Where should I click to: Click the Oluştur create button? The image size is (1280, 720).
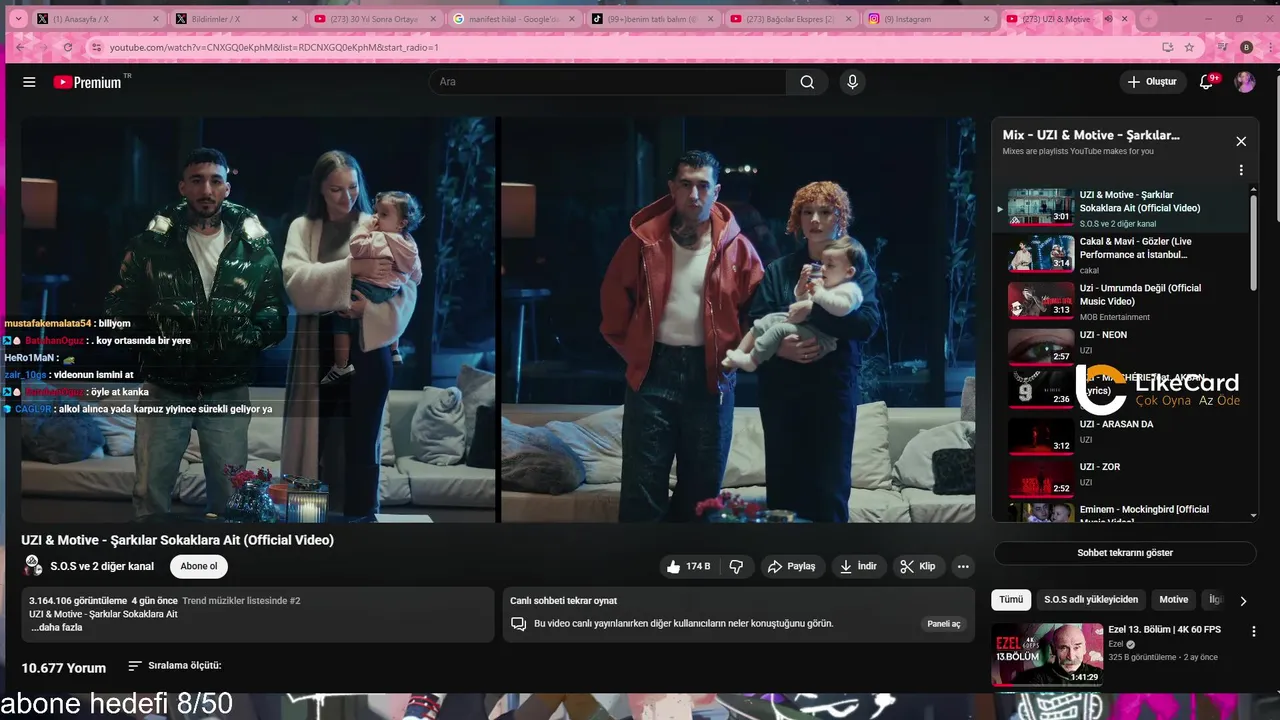point(1152,82)
